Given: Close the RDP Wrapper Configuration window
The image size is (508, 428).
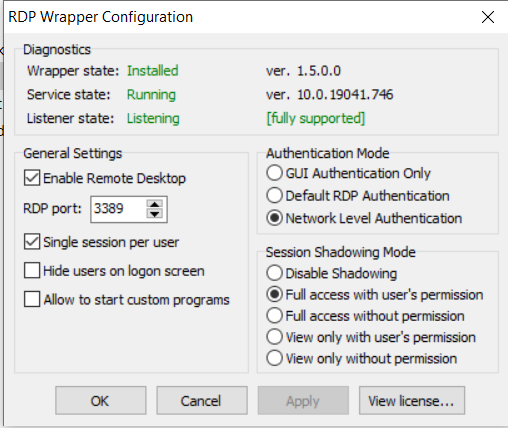Looking at the screenshot, I should pyautogui.click(x=488, y=17).
